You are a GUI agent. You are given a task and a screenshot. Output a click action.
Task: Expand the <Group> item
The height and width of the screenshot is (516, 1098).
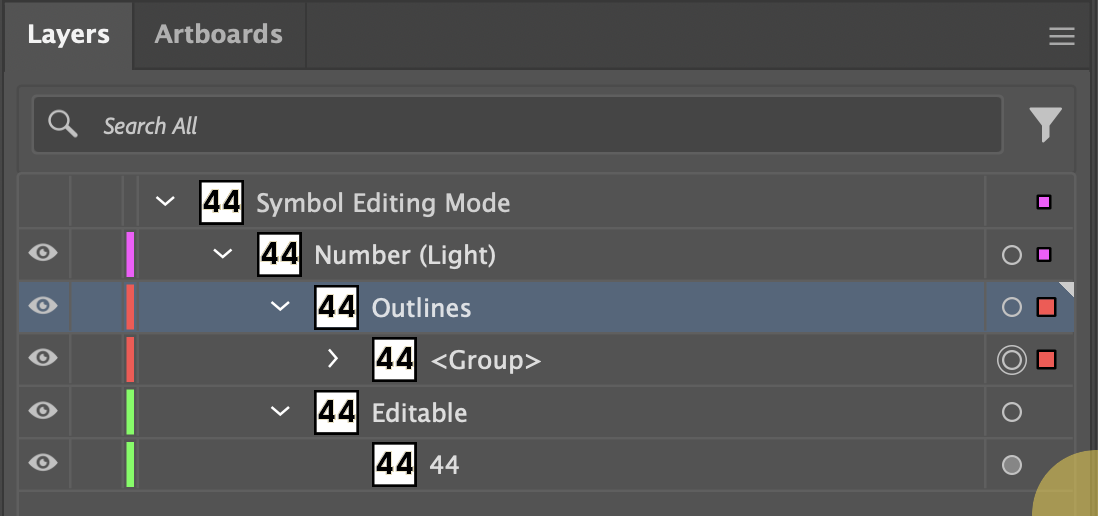(335, 359)
